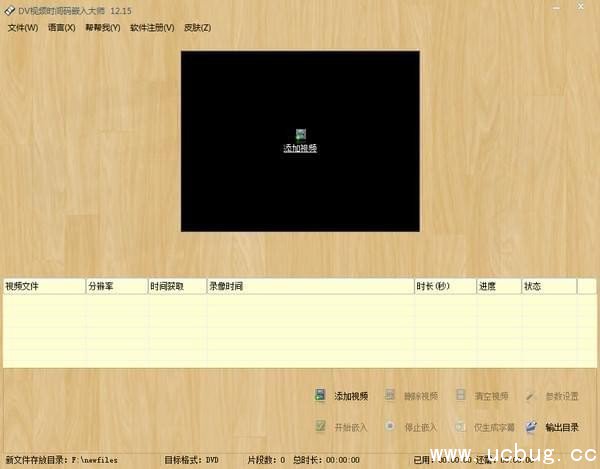Click the 仅生成字幕 generate subtitles only button

click(484, 427)
